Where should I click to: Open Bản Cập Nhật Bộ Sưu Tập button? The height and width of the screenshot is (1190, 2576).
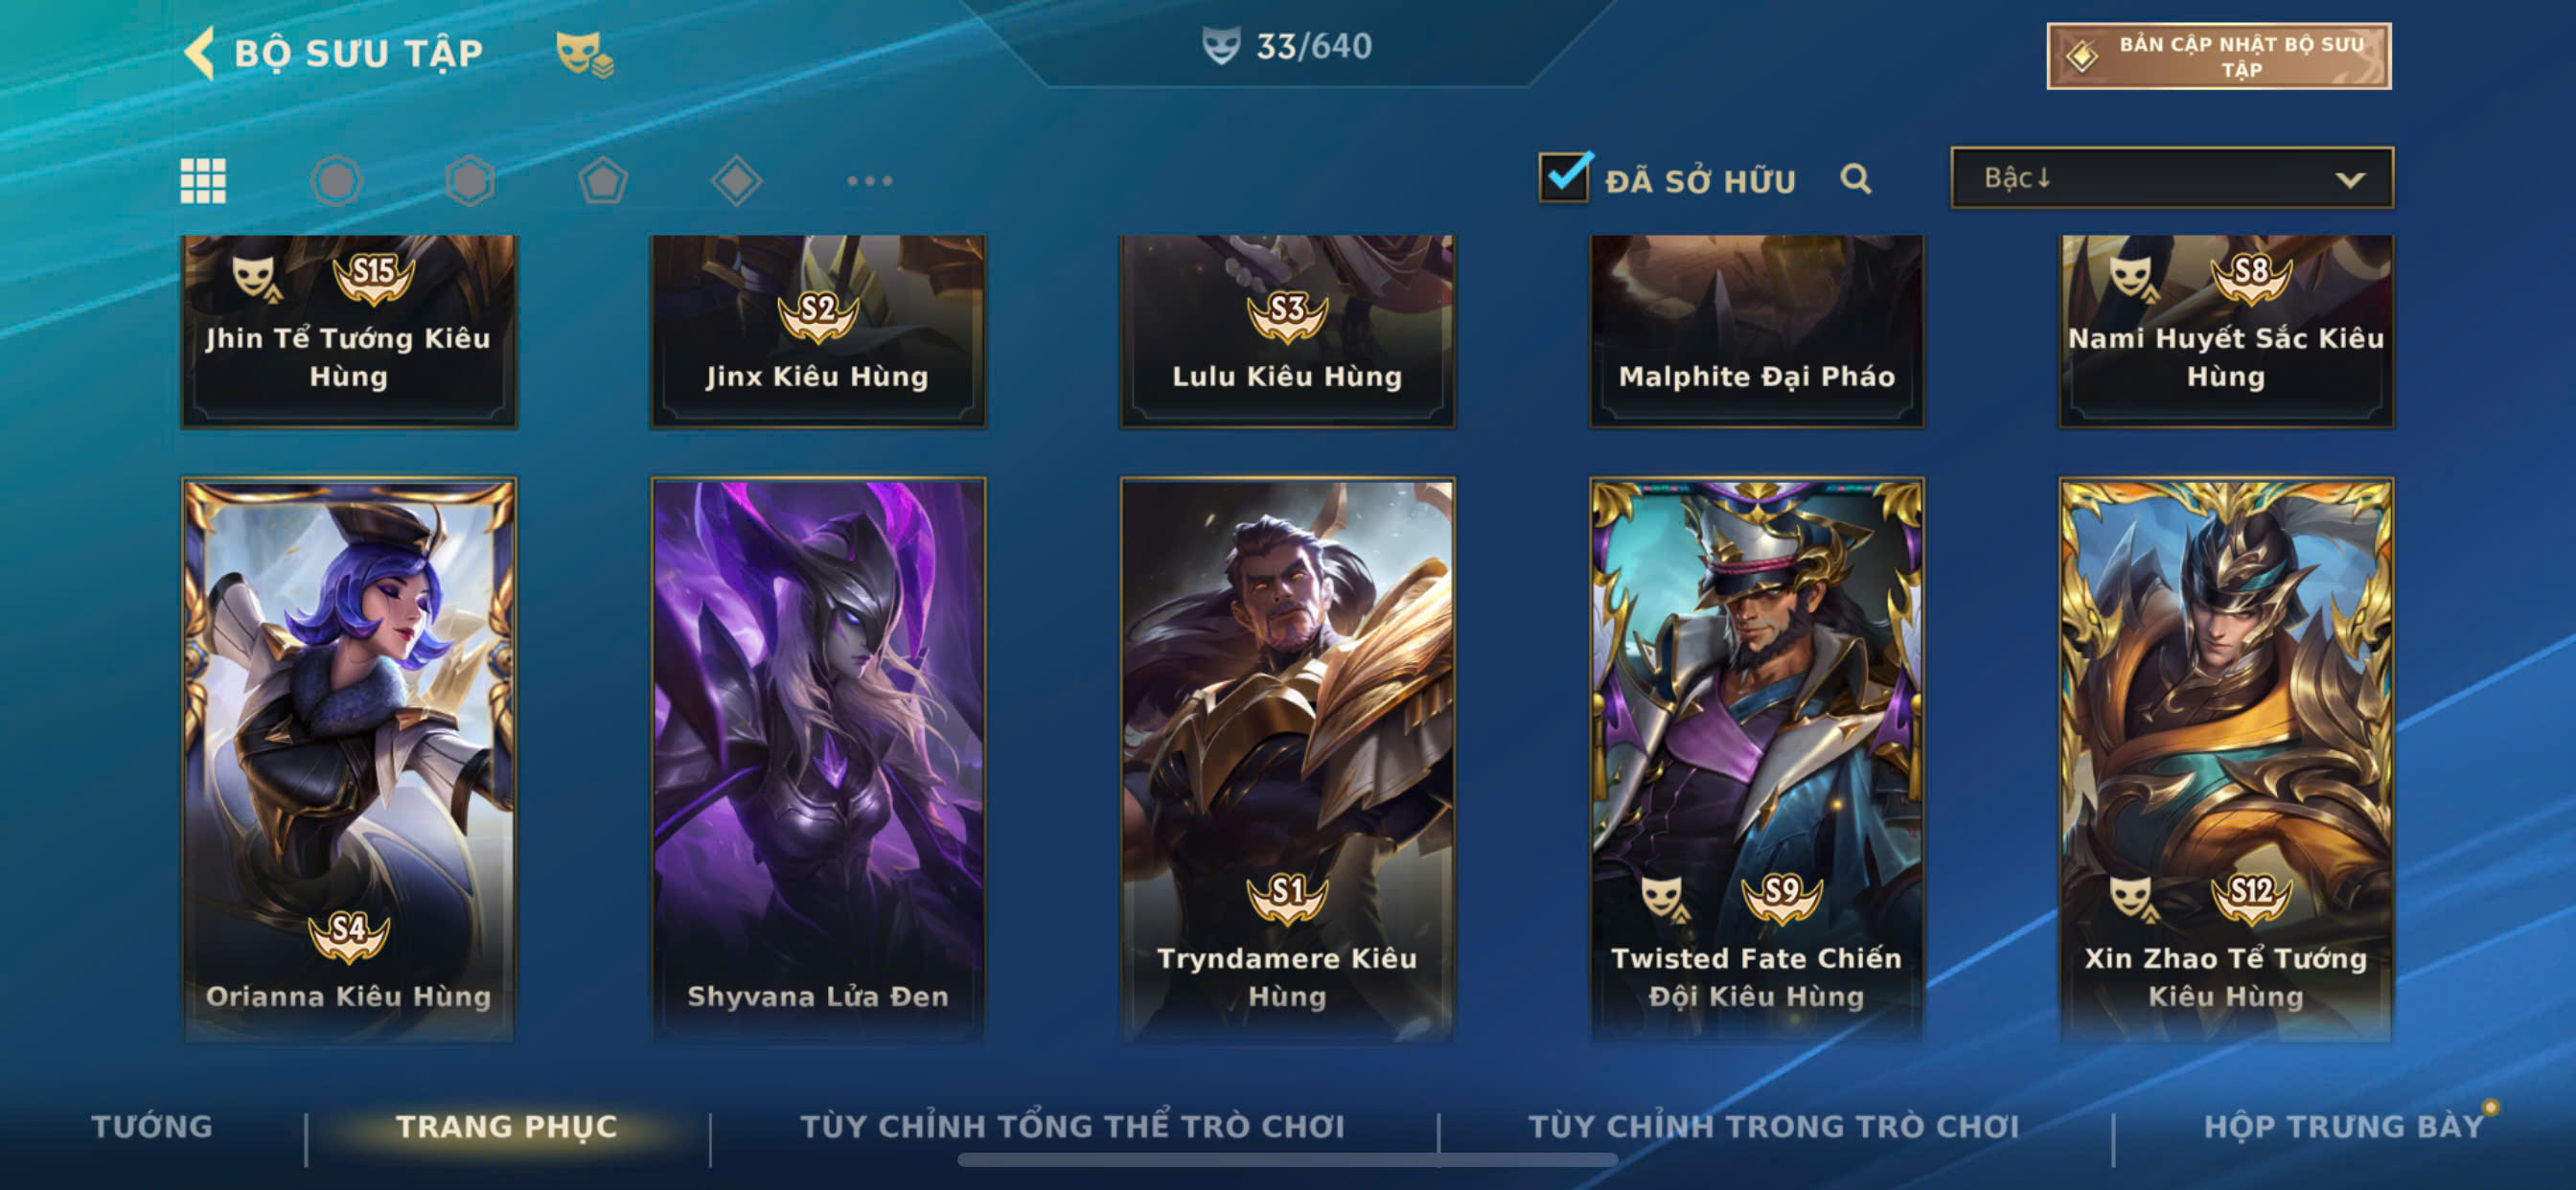2219,56
